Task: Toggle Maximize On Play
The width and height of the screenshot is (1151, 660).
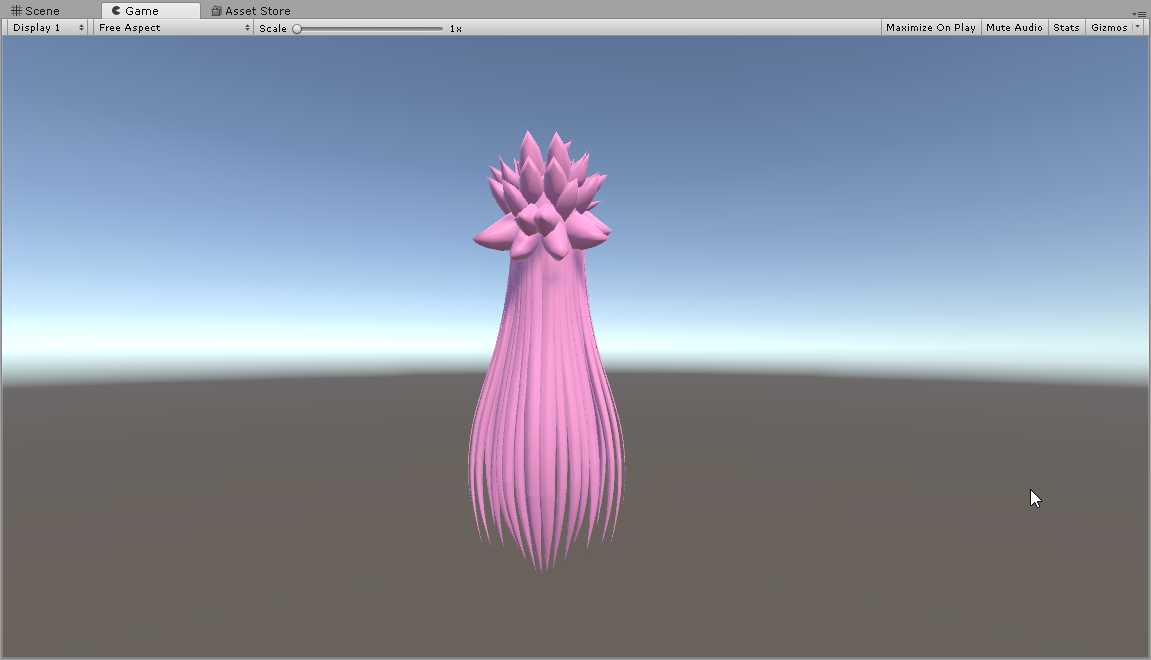Action: click(930, 28)
